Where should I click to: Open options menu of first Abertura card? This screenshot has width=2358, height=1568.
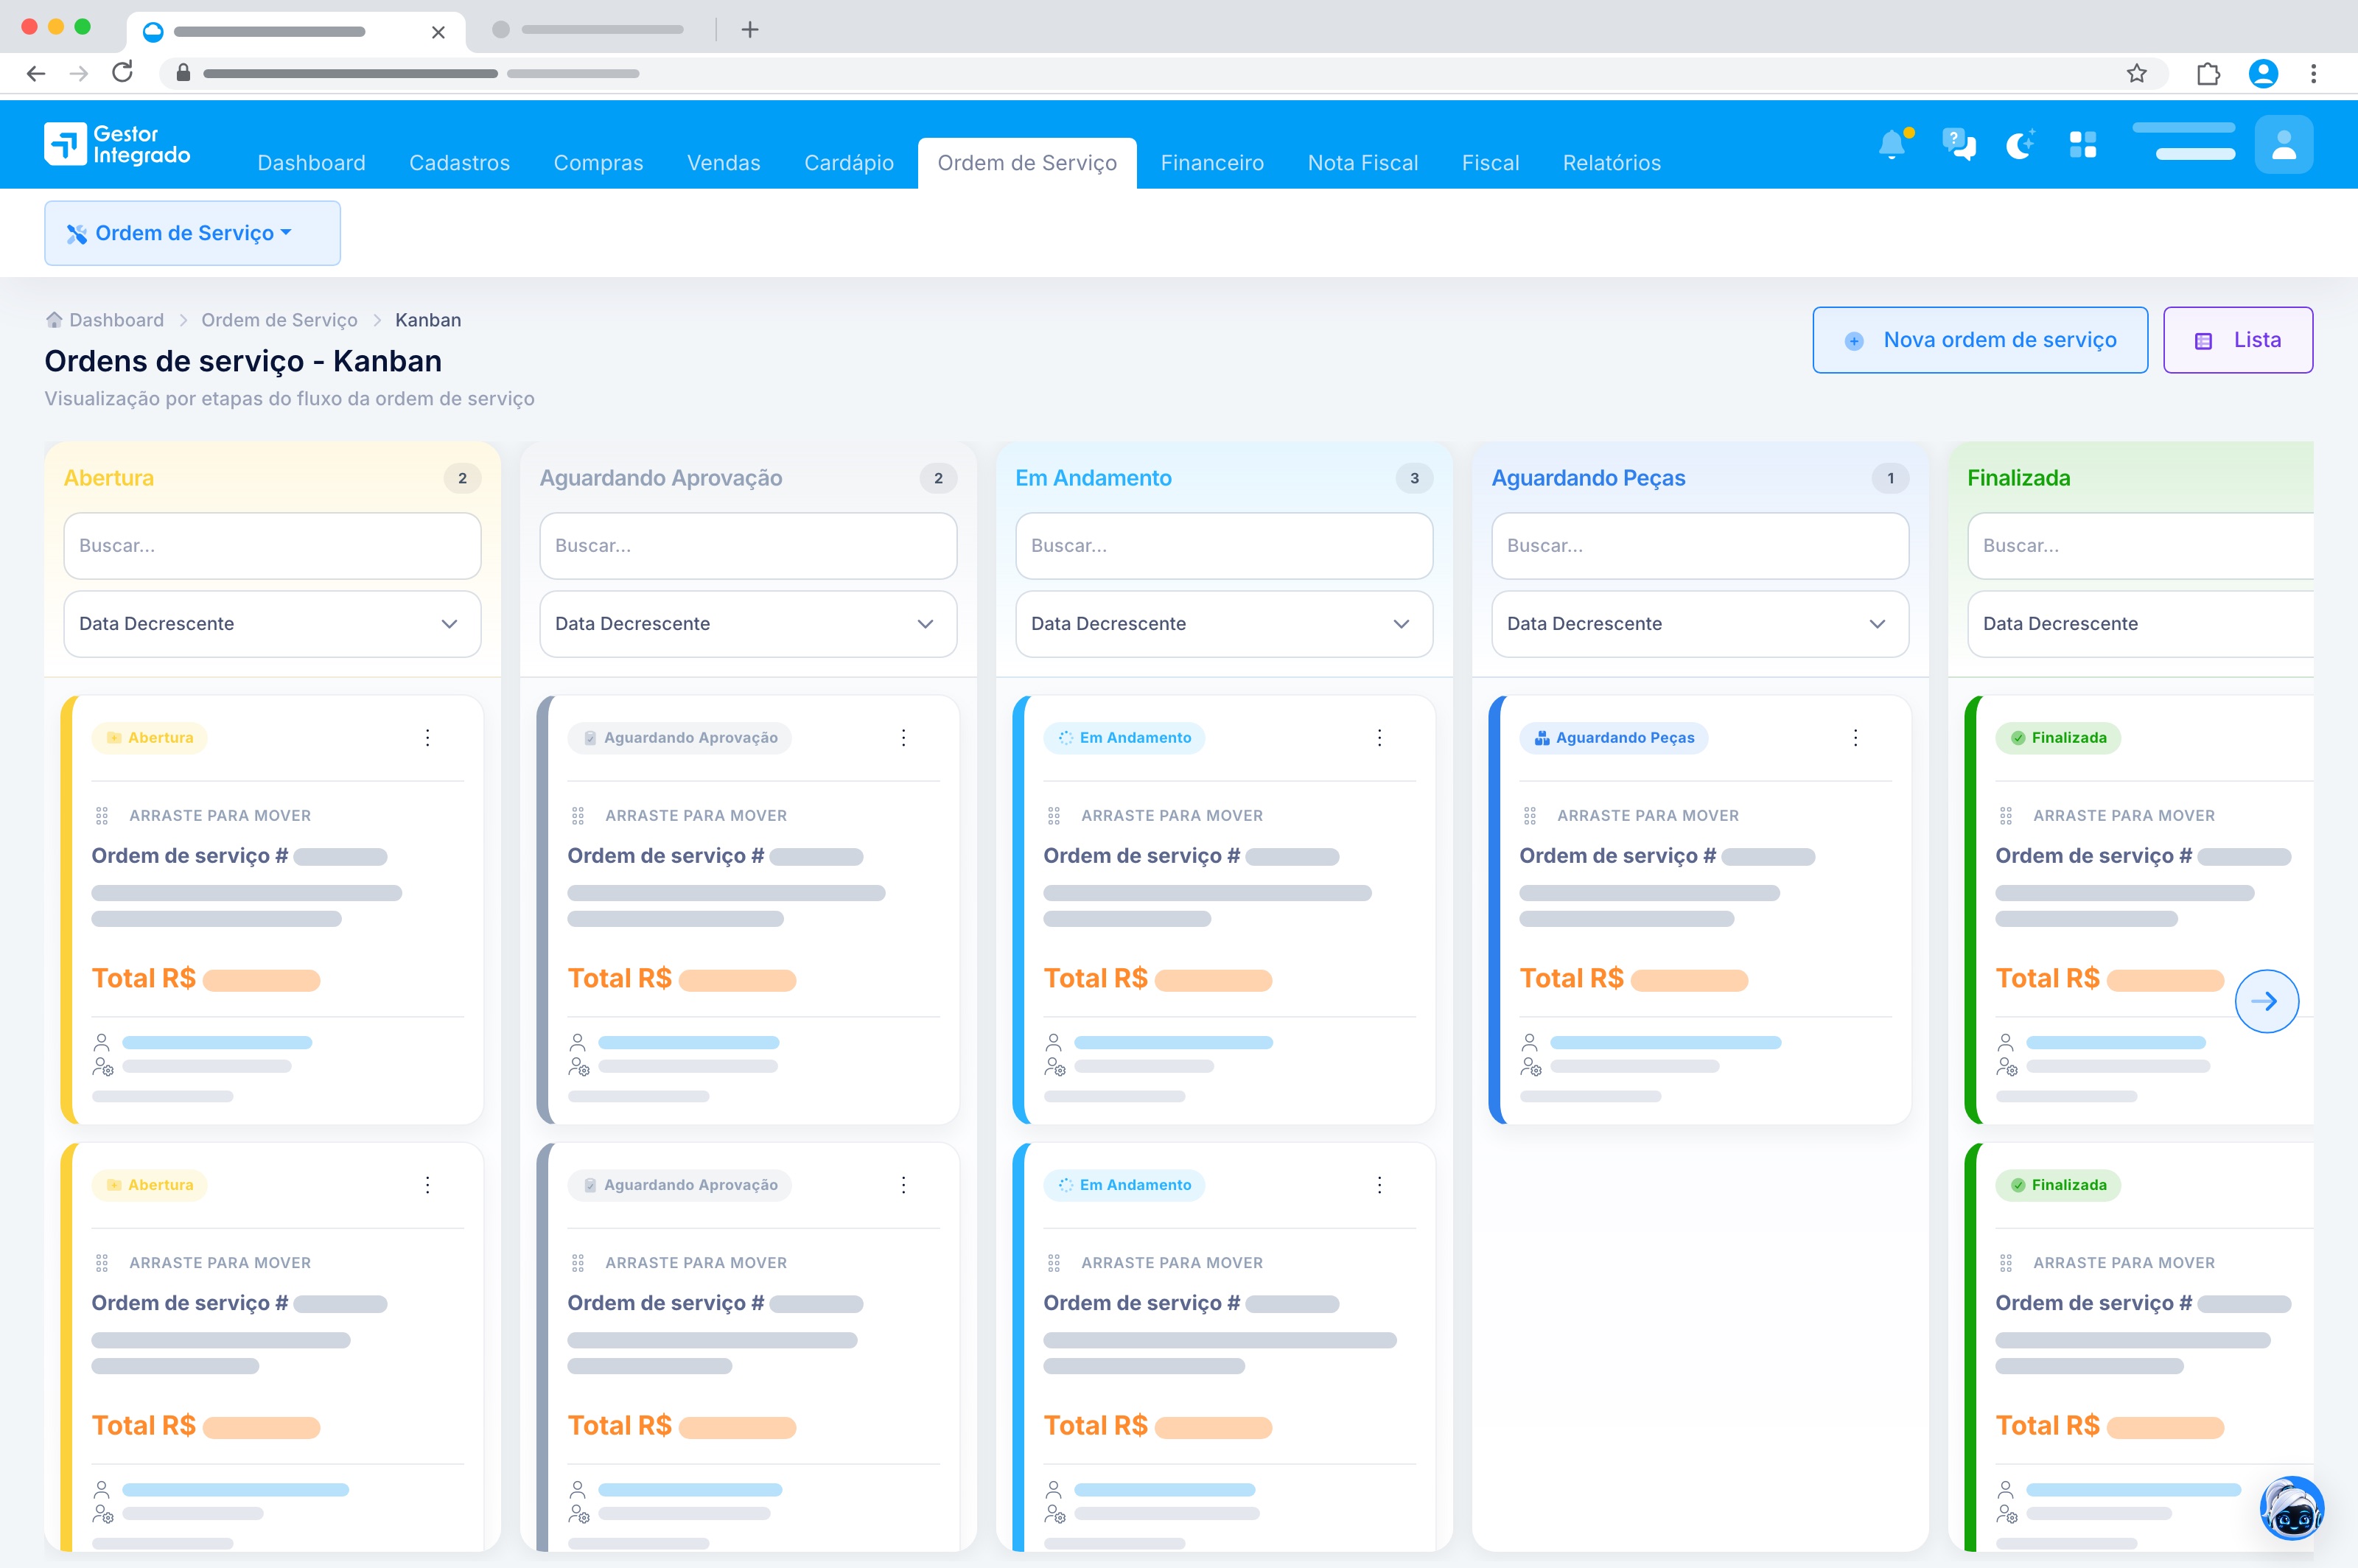click(x=428, y=738)
